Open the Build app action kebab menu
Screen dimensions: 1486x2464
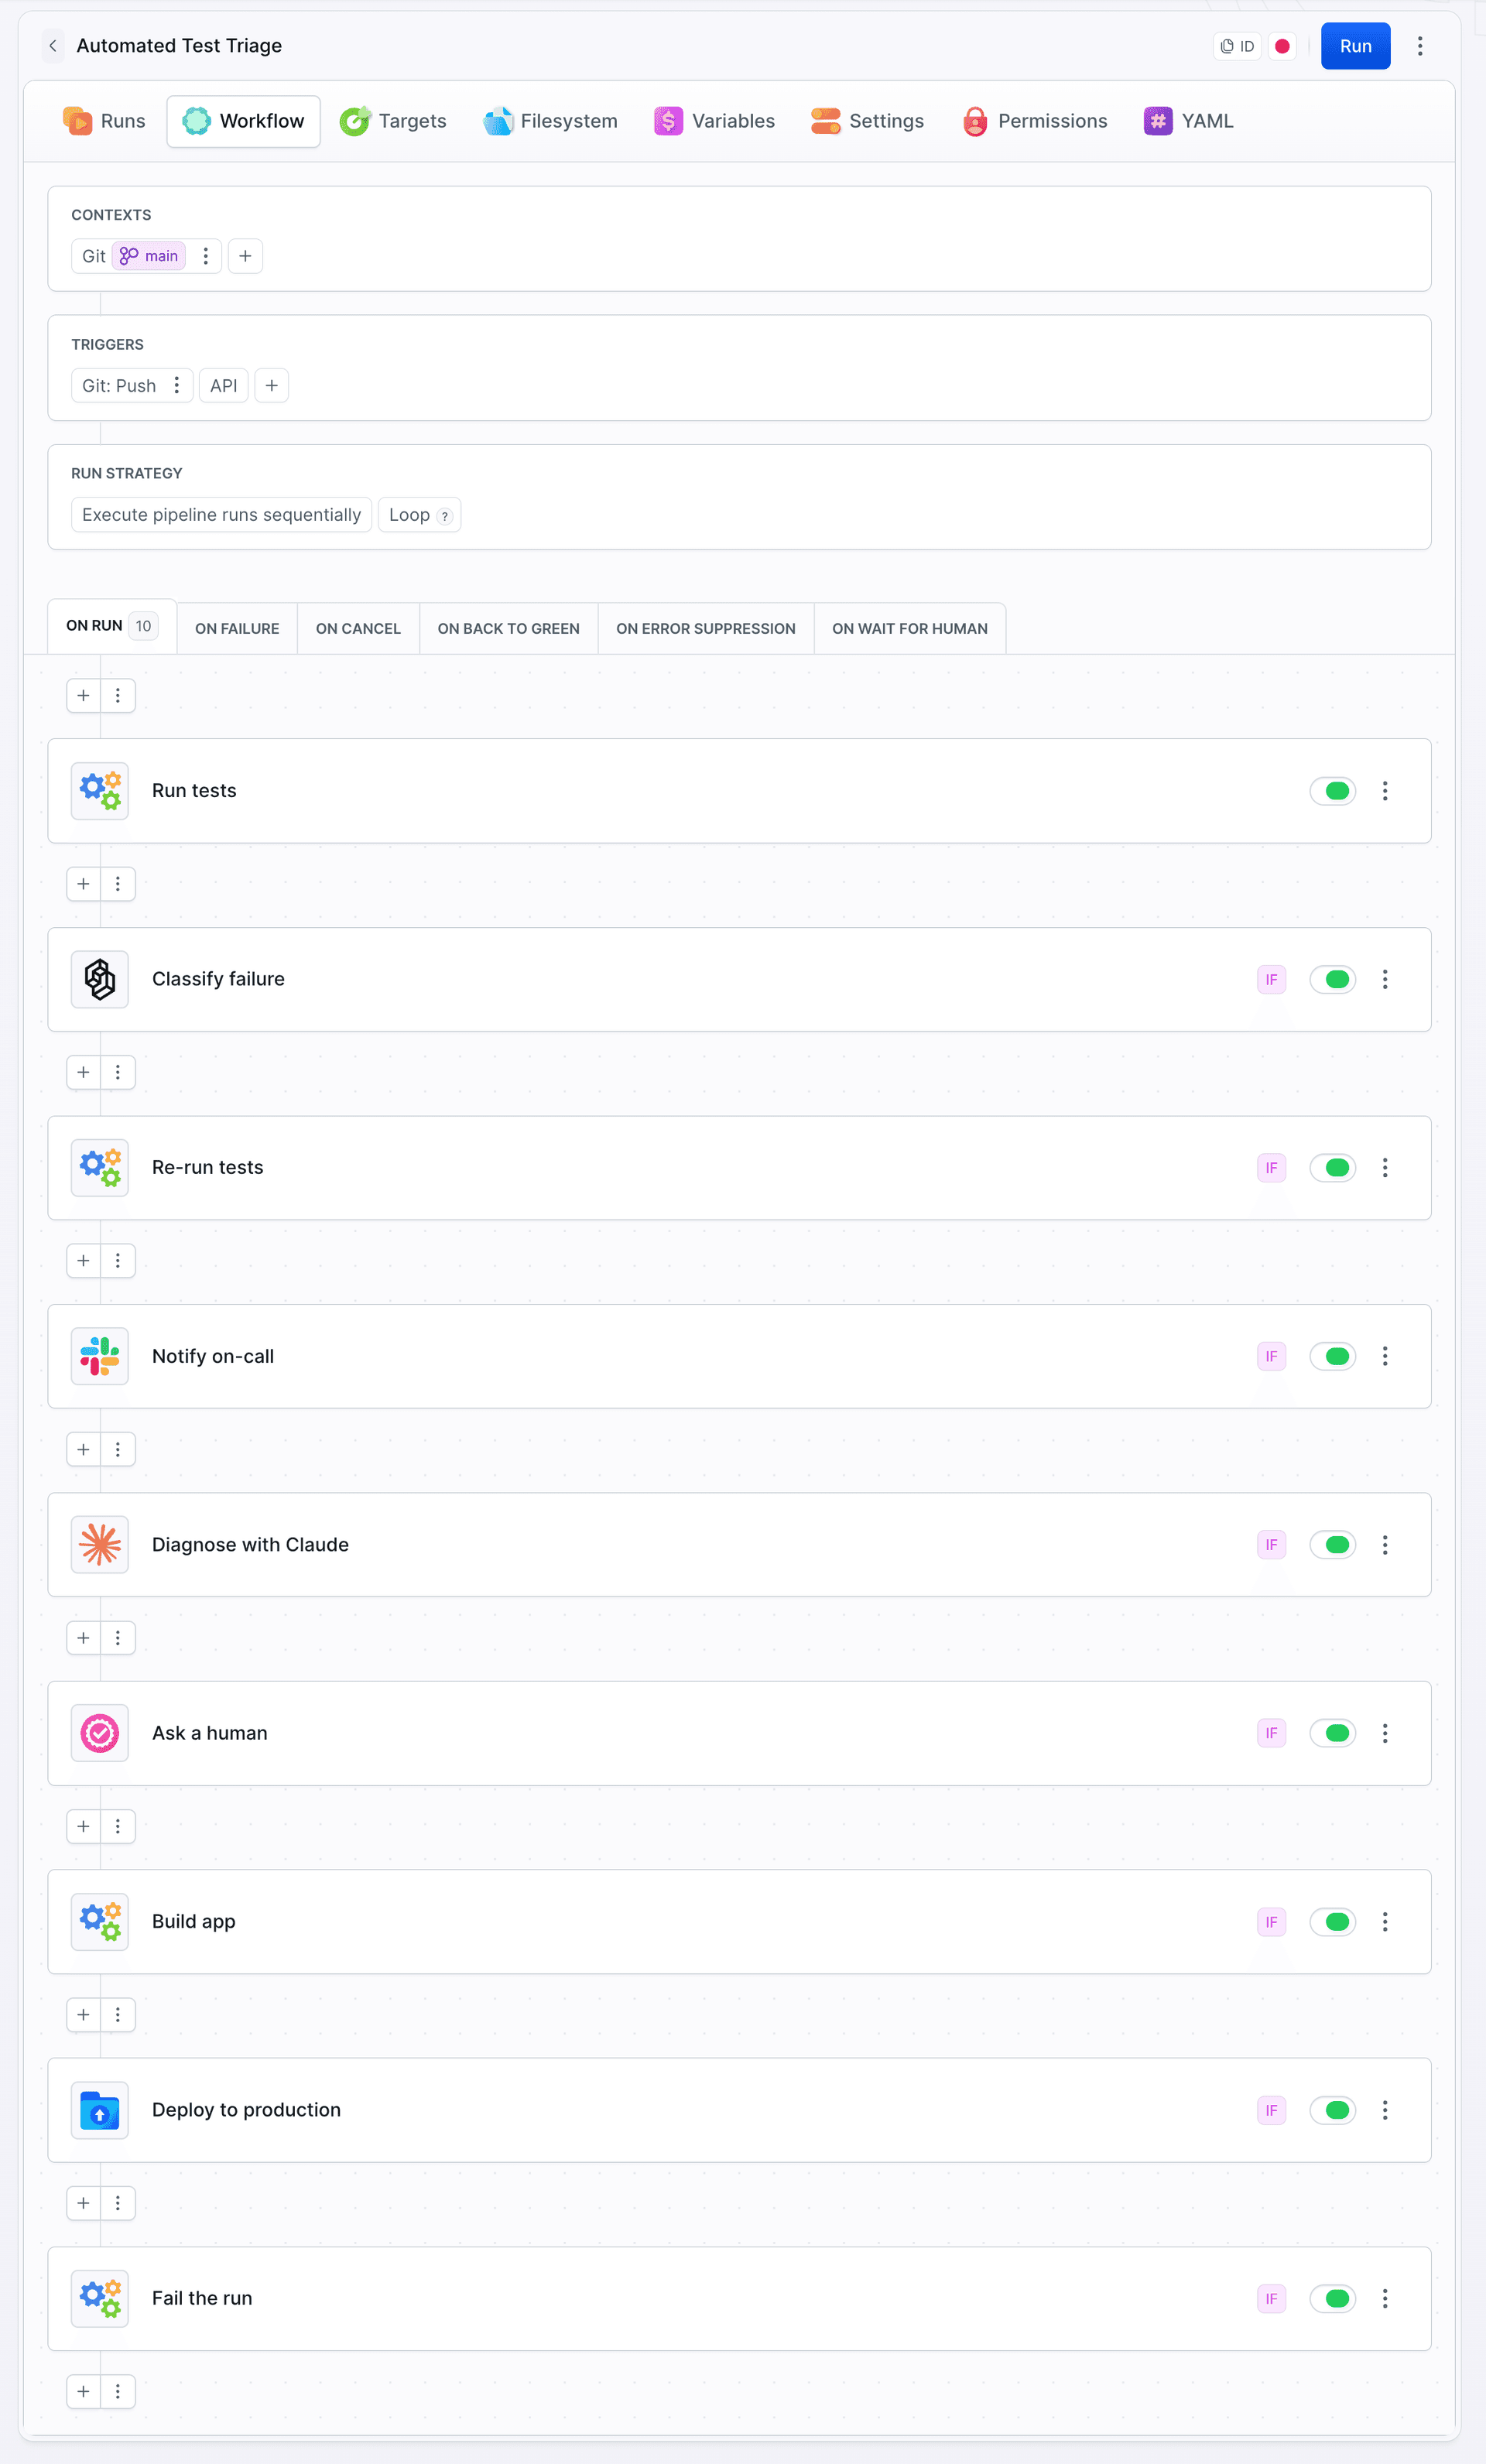click(x=1385, y=1922)
